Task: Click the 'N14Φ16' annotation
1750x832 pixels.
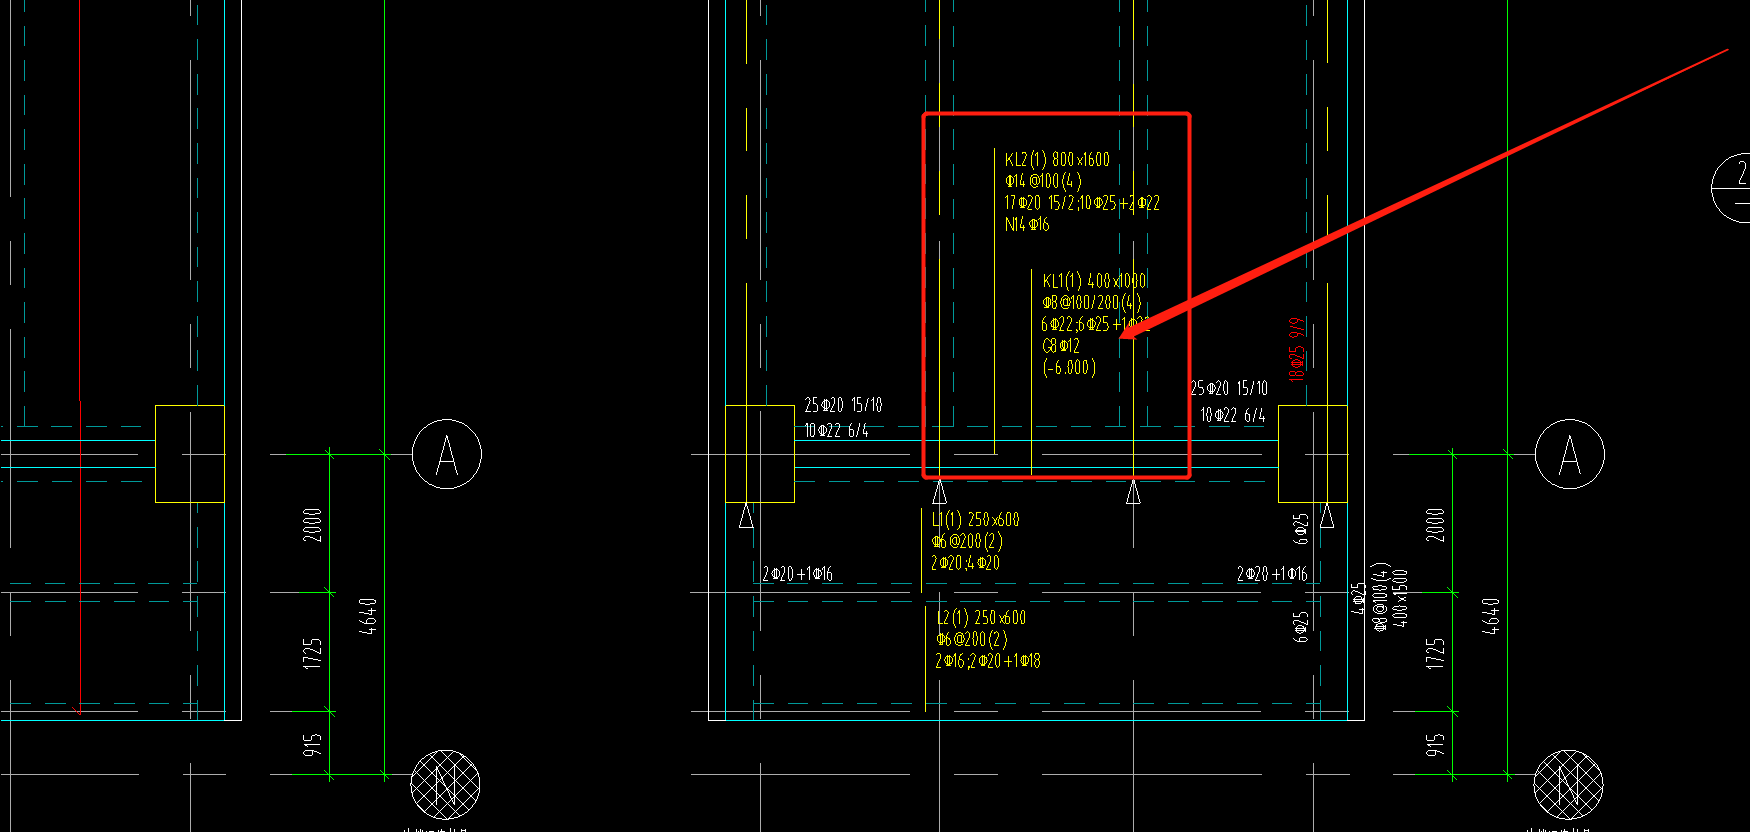Action: [x=1027, y=225]
